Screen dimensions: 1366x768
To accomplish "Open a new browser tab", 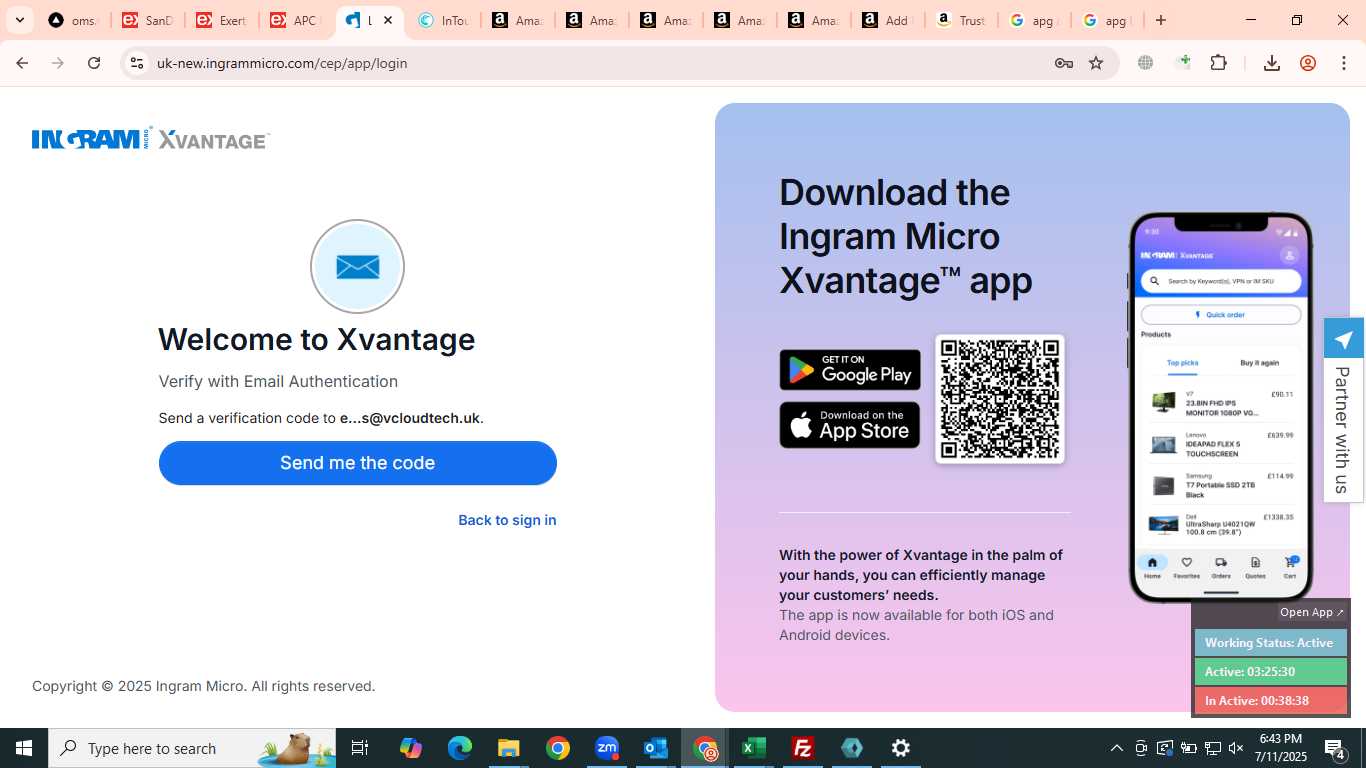I will pos(1161,20).
